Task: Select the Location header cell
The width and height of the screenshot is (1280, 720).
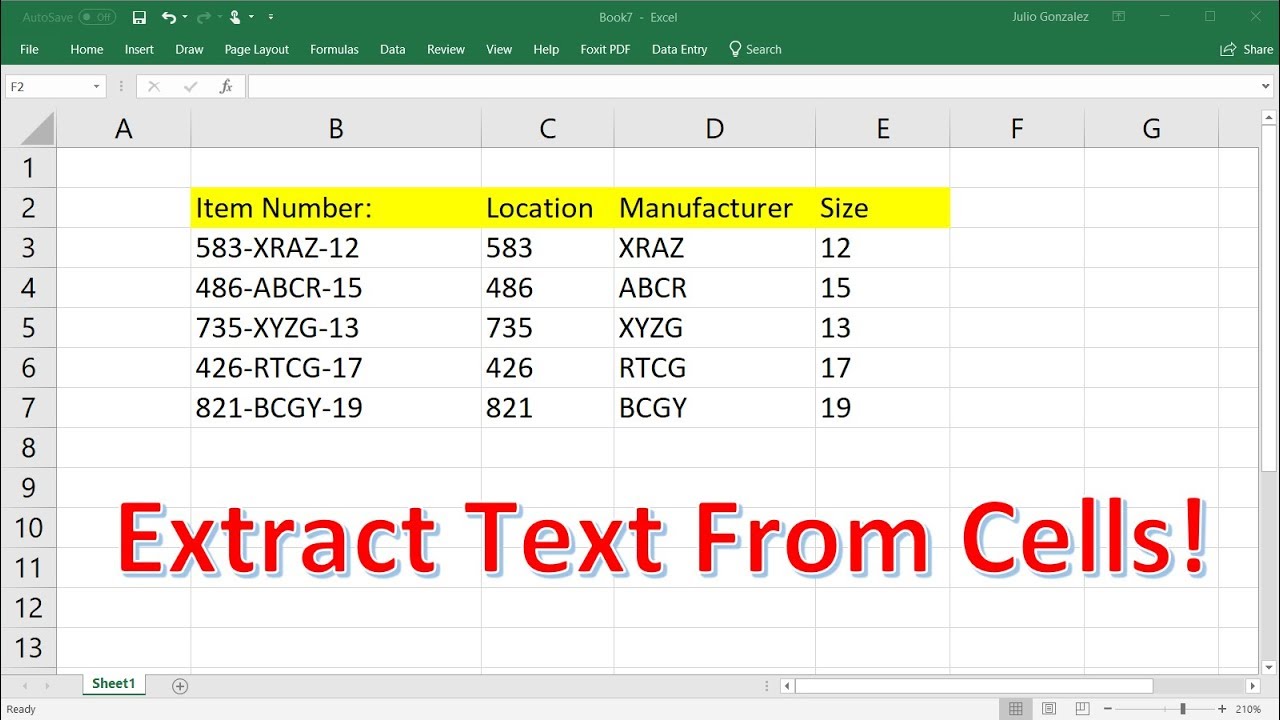Action: pyautogui.click(x=548, y=208)
